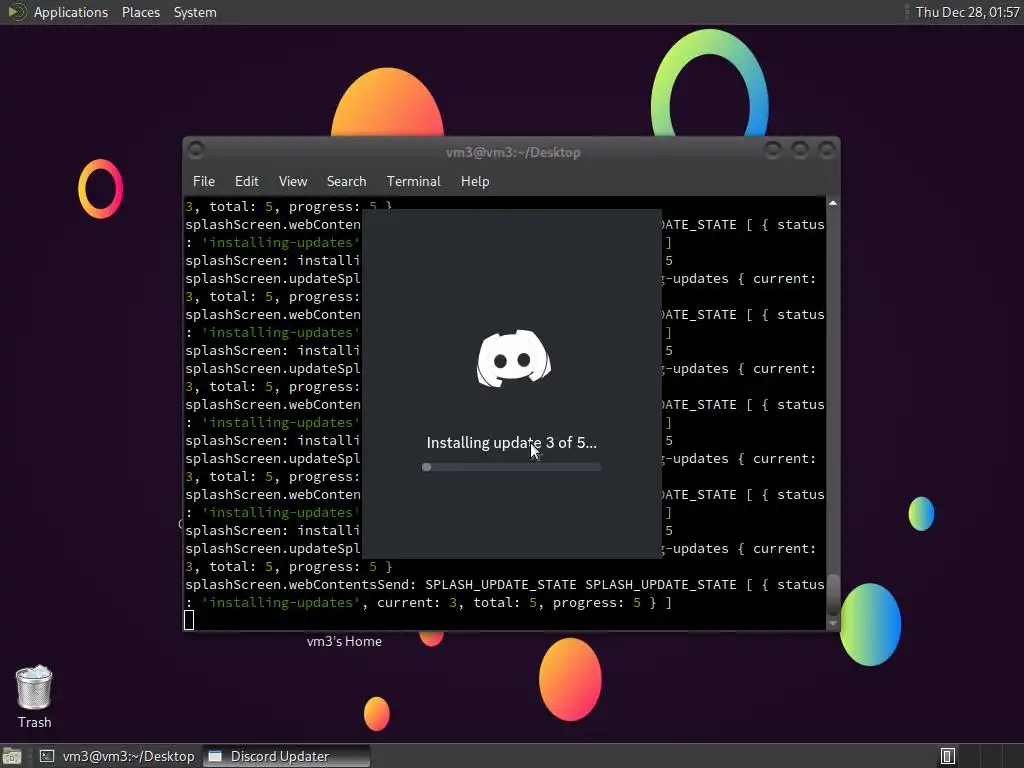Open the terminal Help menu
Screen dimensions: 1024x768
click(475, 182)
